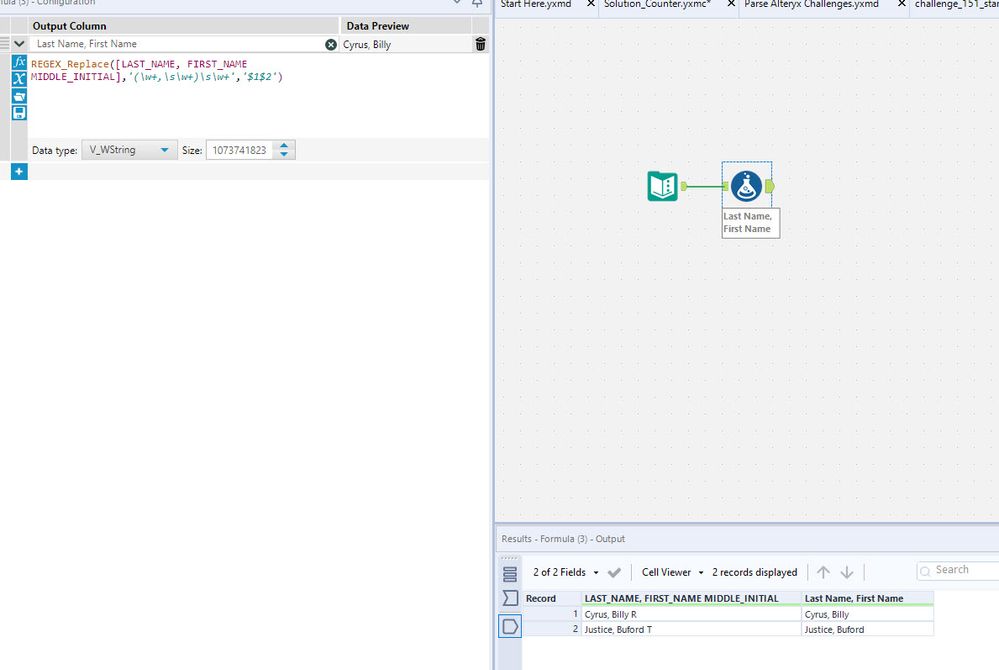Click cell Justice, Buford T
Screen dimensions: 999x670
[691, 629]
